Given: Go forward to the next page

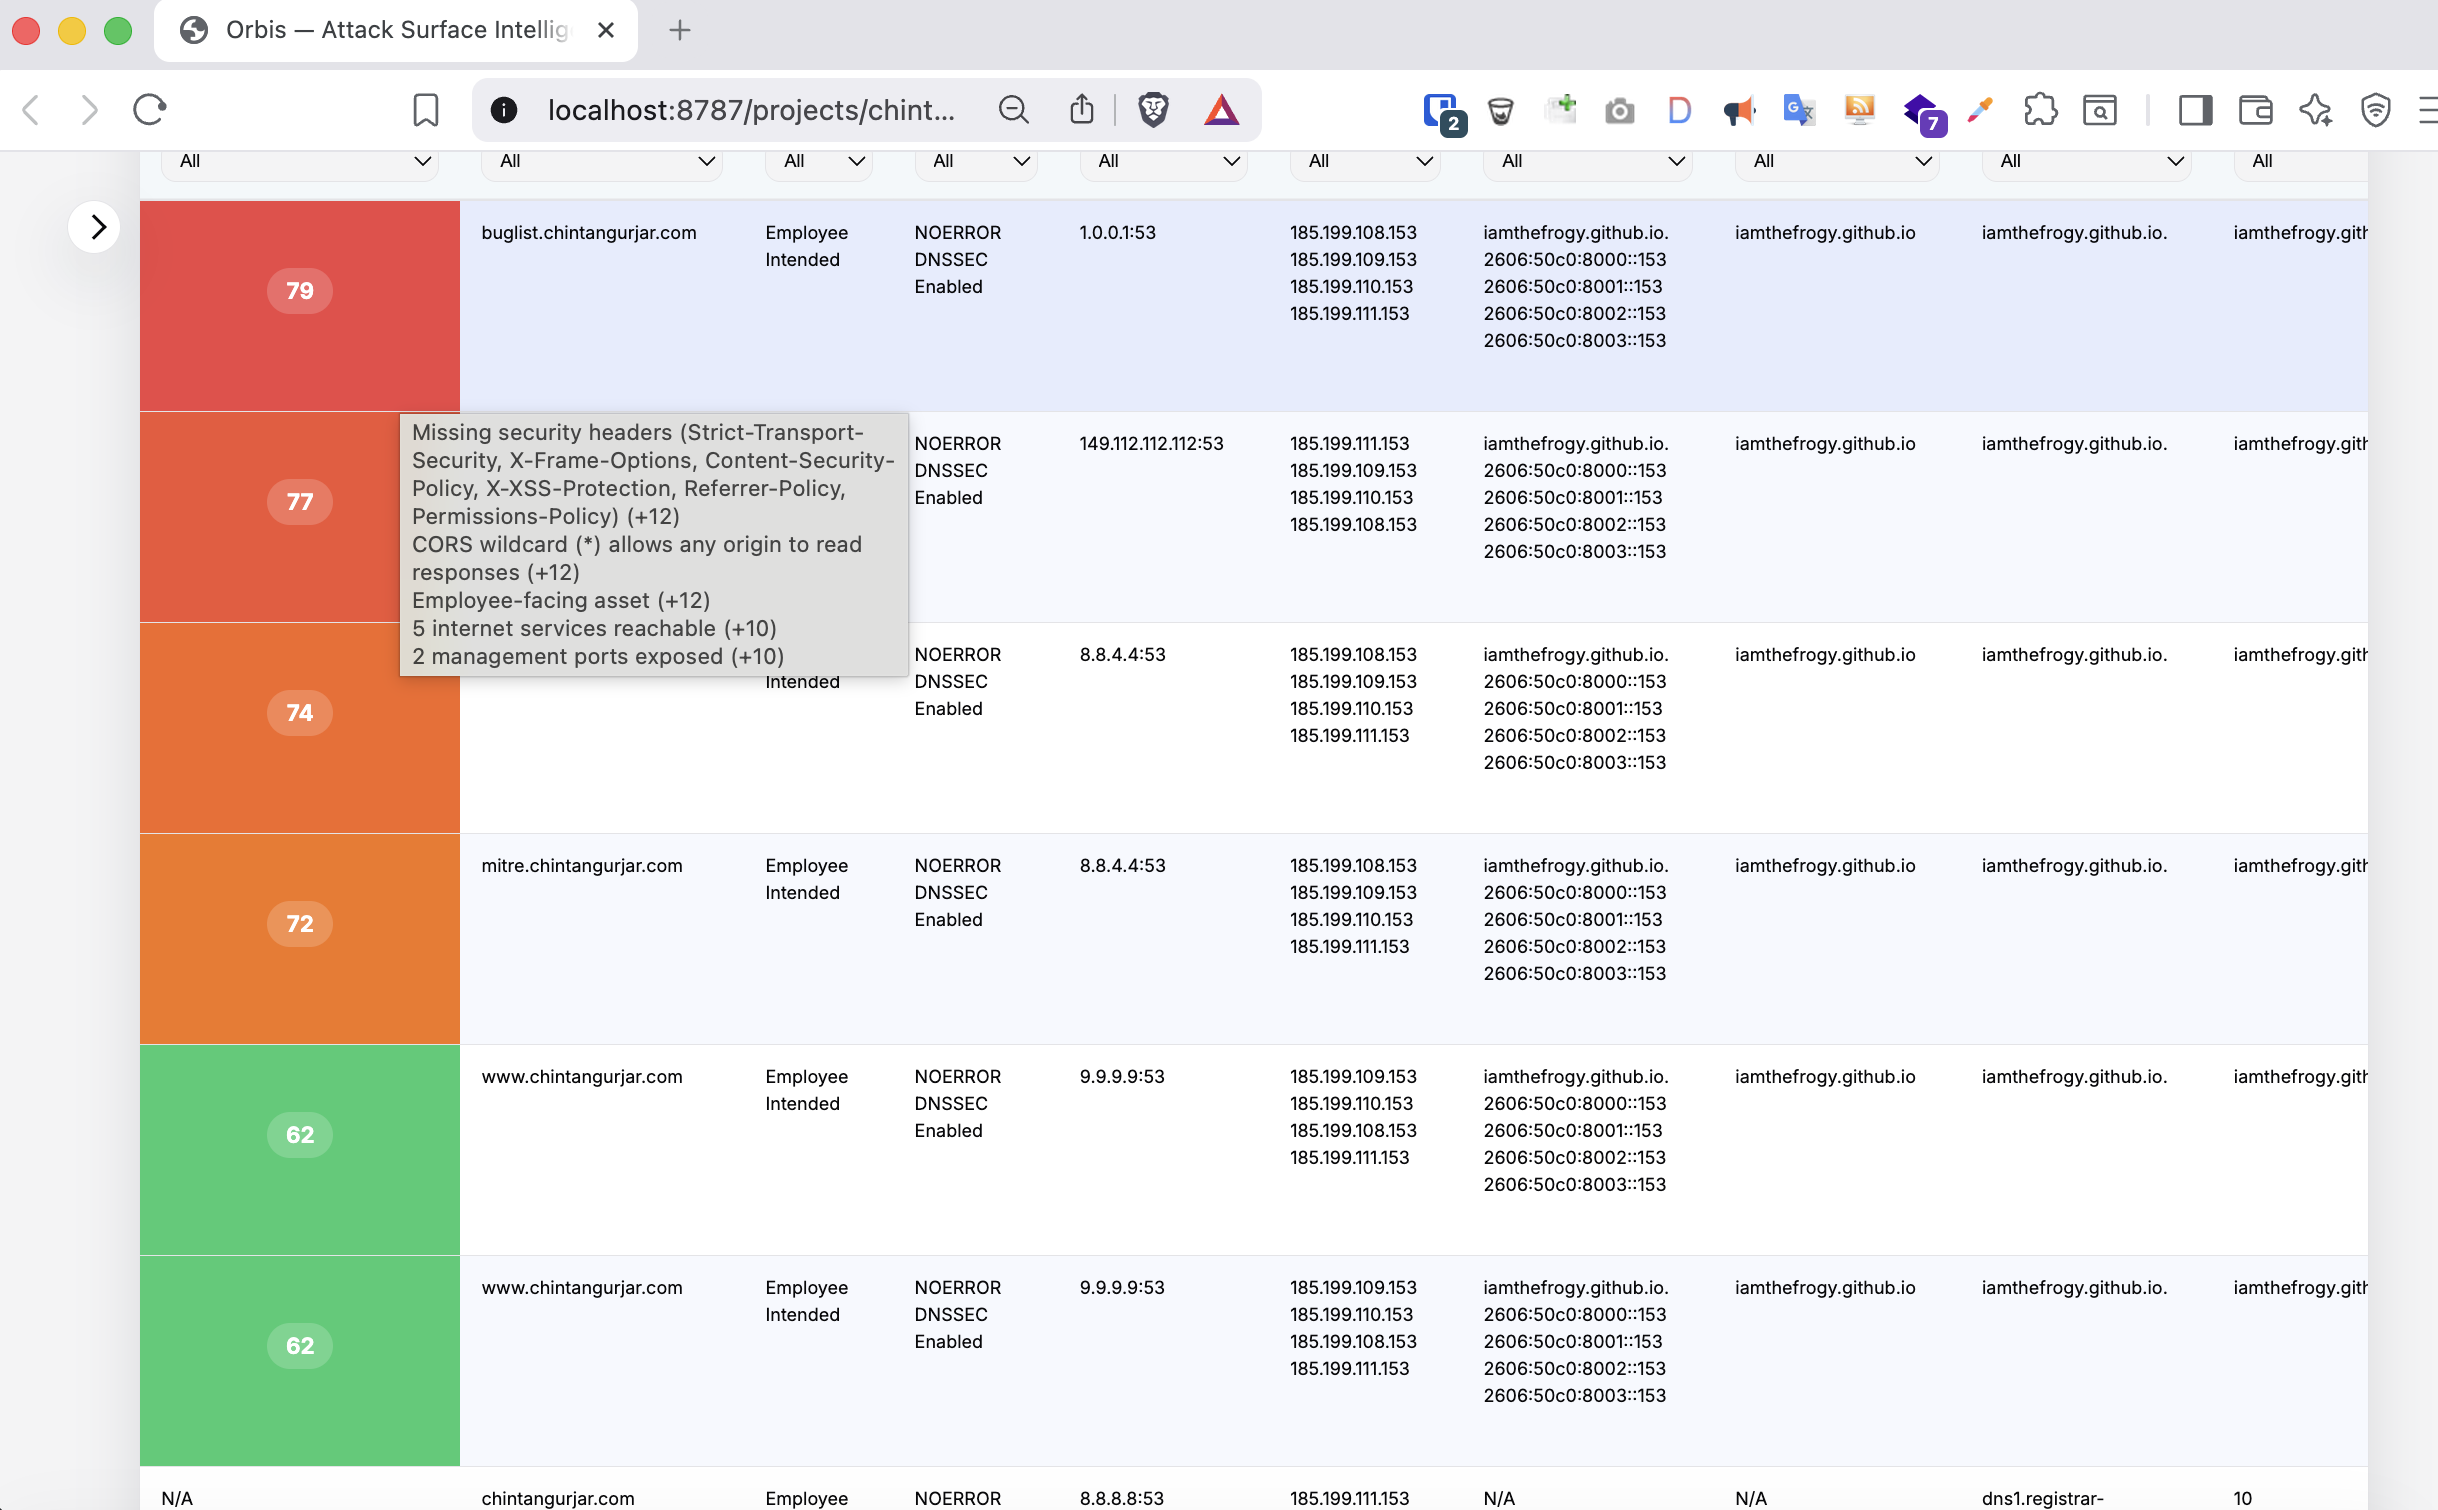Looking at the screenshot, I should [90, 110].
